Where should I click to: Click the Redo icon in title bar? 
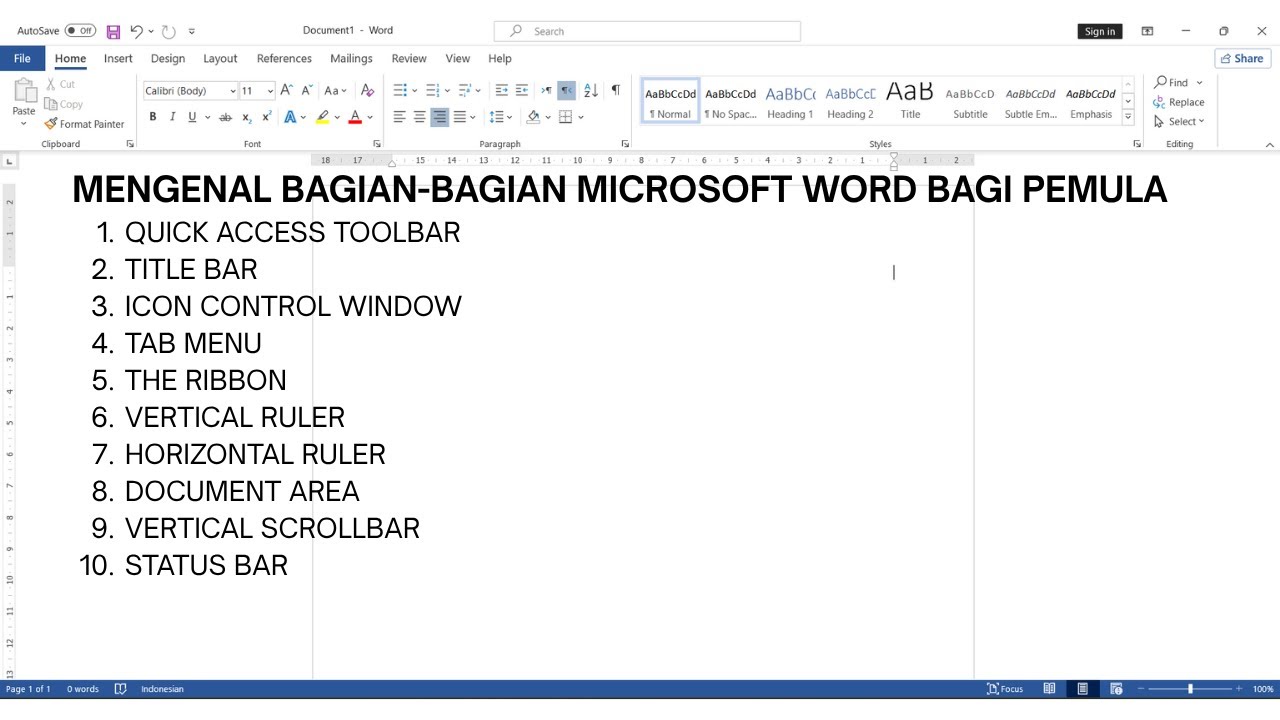click(168, 32)
